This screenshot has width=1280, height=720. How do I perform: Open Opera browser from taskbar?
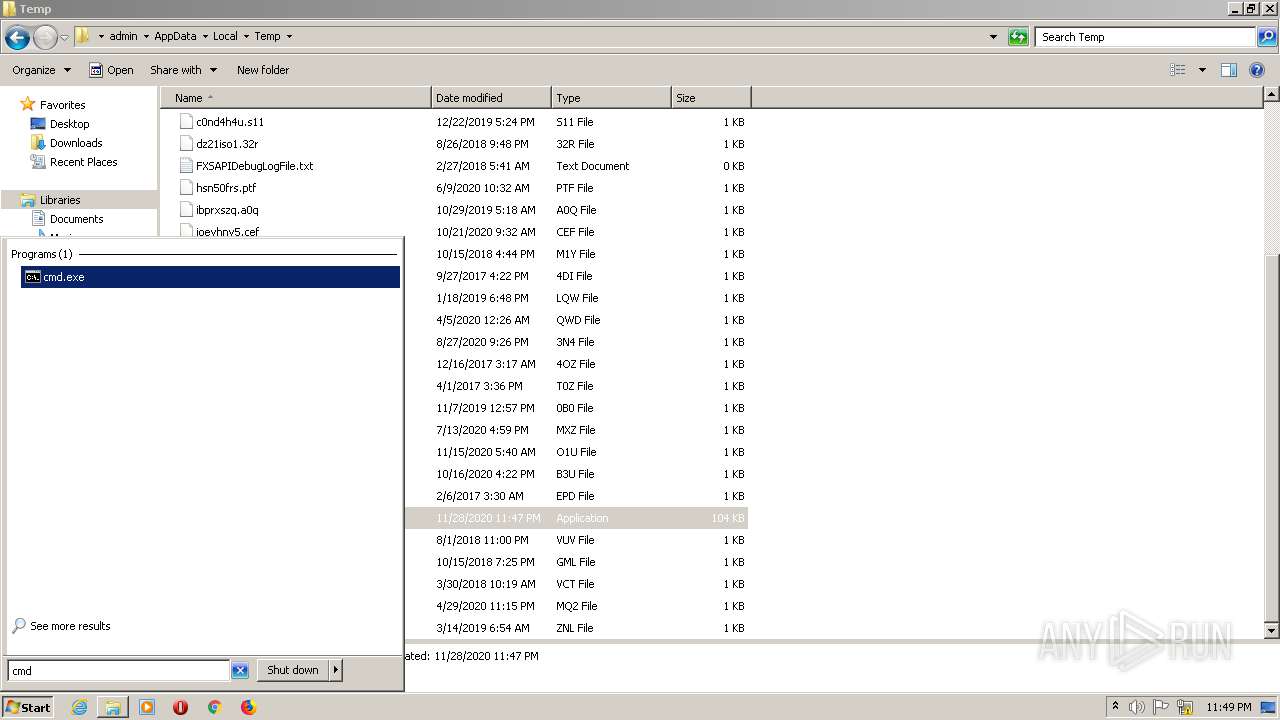click(181, 707)
